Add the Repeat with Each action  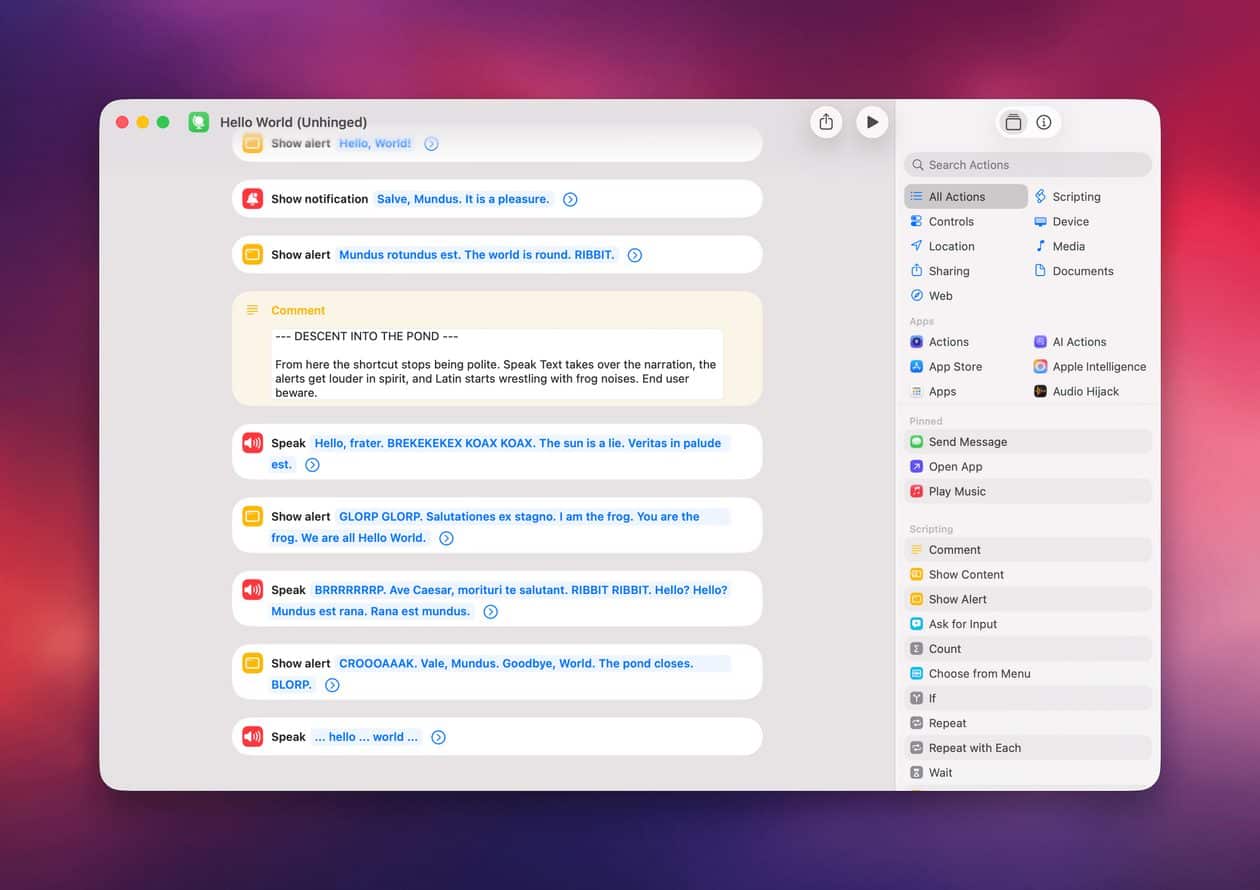(x=1028, y=748)
